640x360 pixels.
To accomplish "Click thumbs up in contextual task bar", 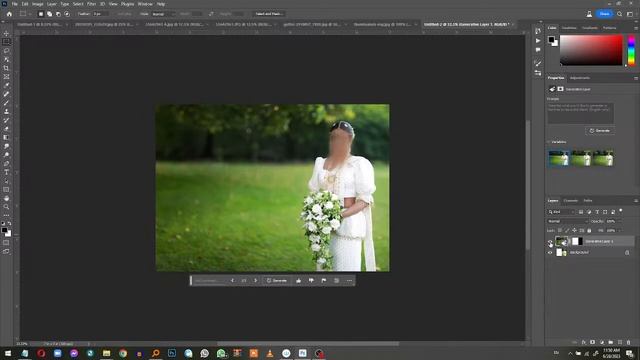I will click(298, 280).
